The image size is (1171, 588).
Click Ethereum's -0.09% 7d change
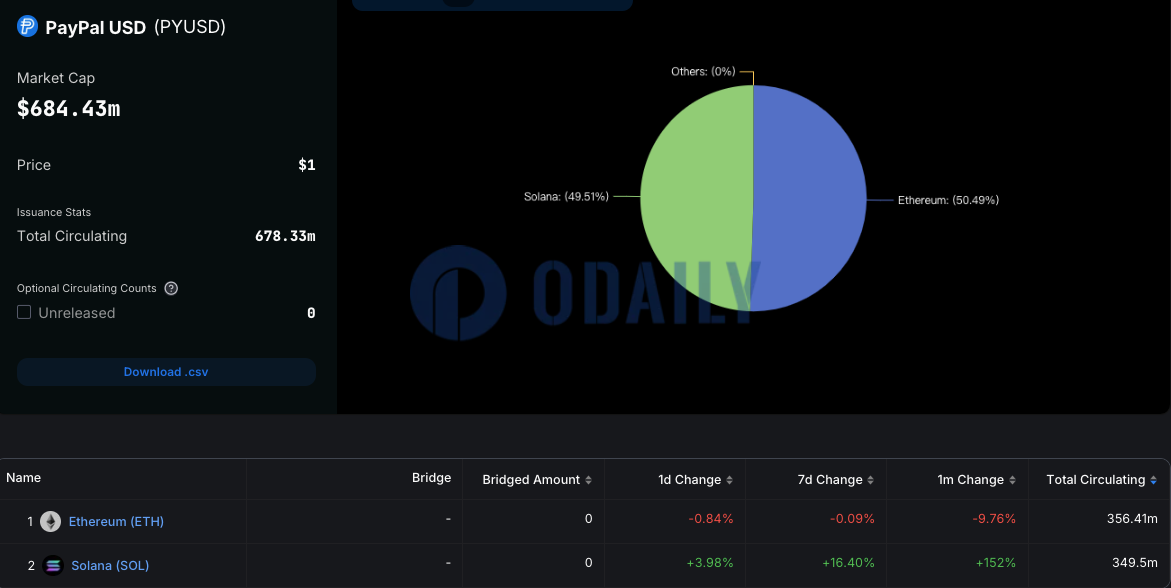click(x=851, y=519)
